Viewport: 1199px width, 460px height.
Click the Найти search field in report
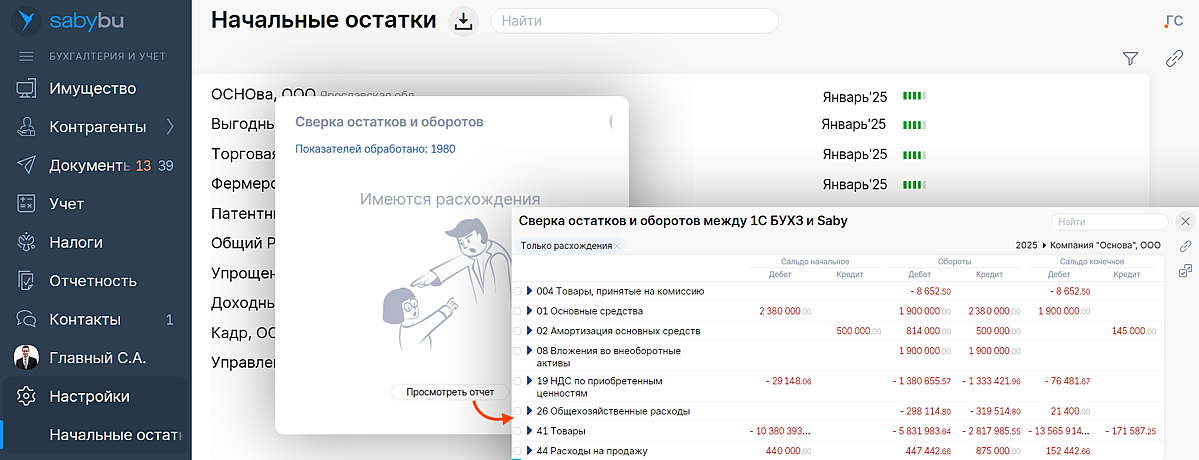pyautogui.click(x=1108, y=222)
